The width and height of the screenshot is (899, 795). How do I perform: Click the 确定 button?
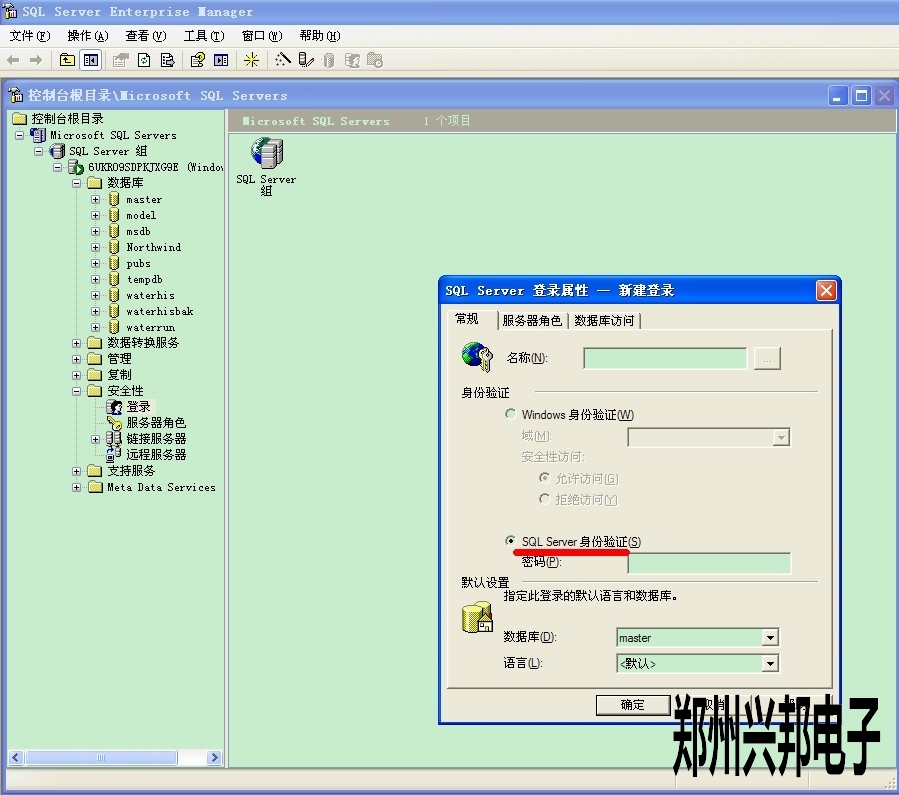click(632, 704)
